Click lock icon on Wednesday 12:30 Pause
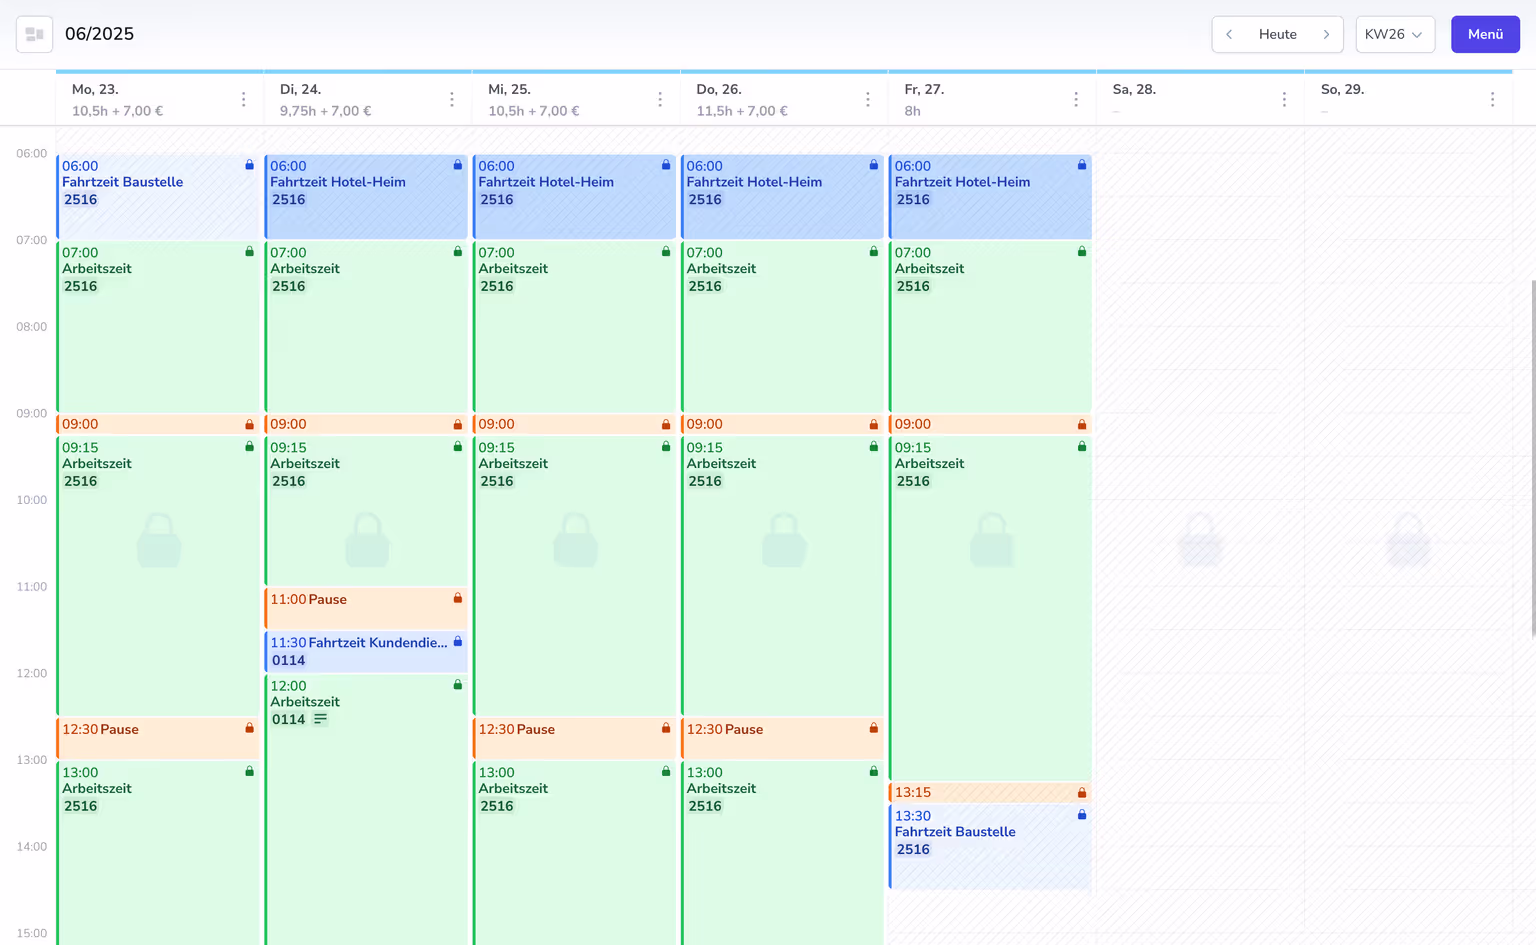1536x945 pixels. pyautogui.click(x=665, y=728)
